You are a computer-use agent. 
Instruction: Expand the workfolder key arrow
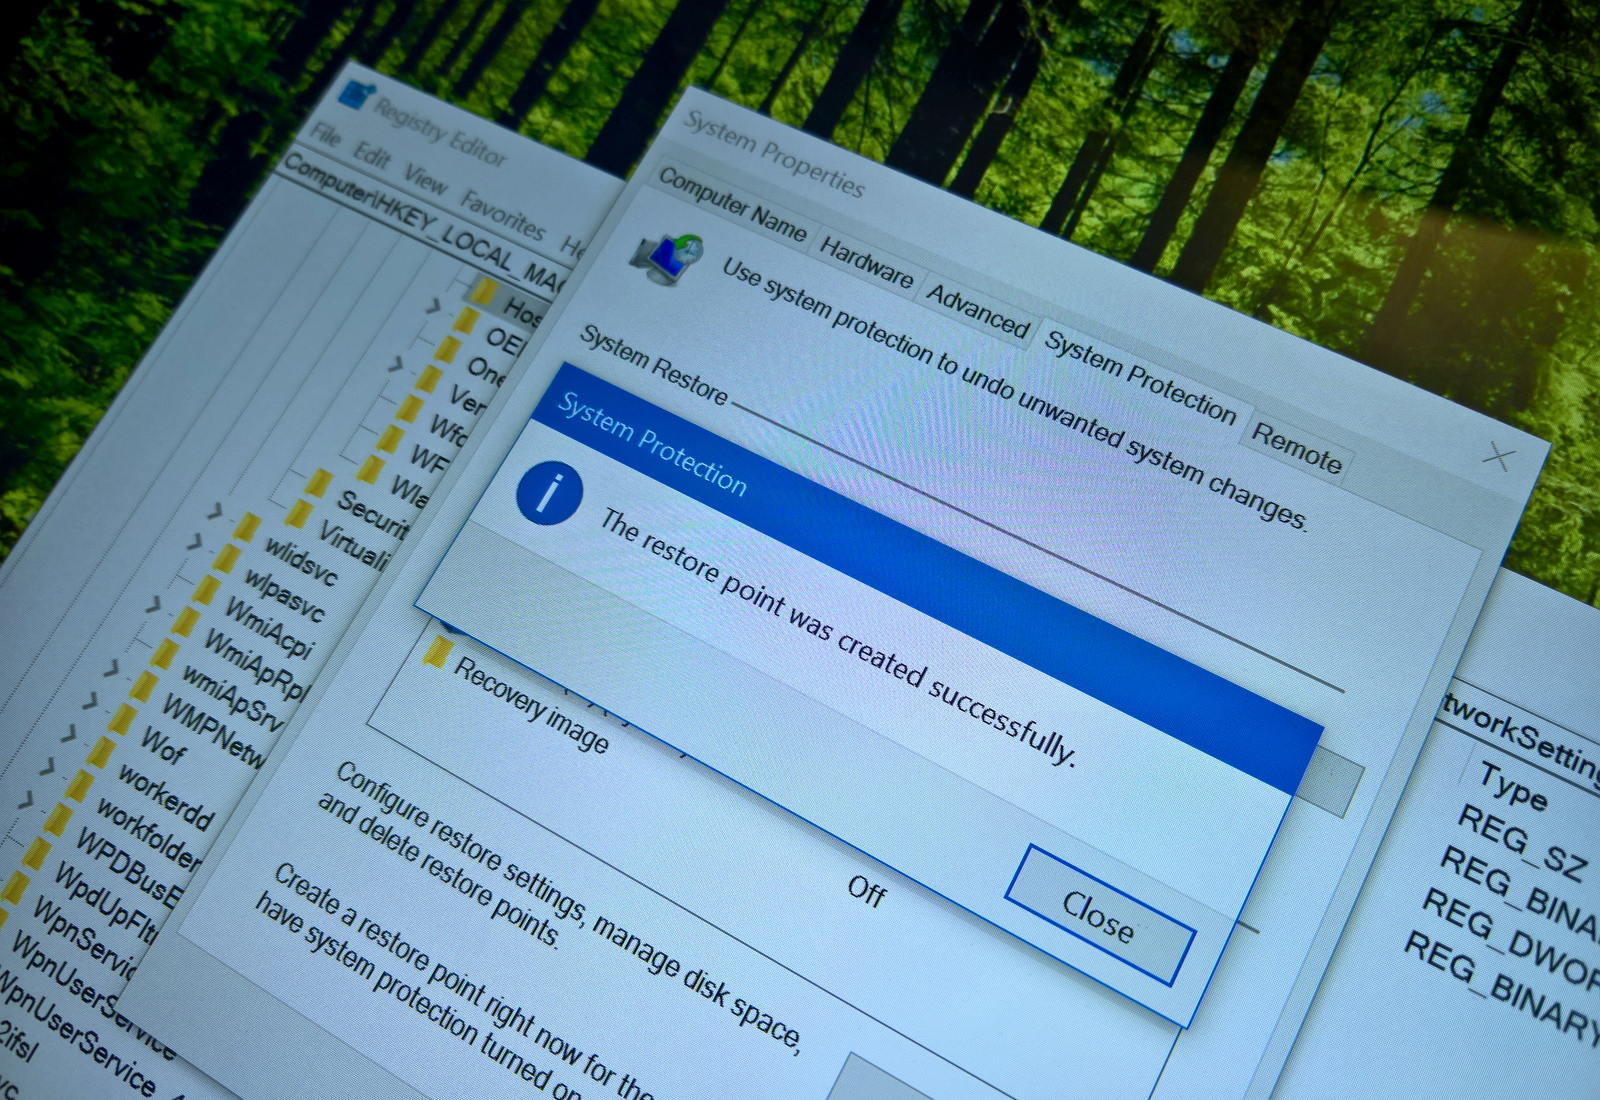coord(46,766)
